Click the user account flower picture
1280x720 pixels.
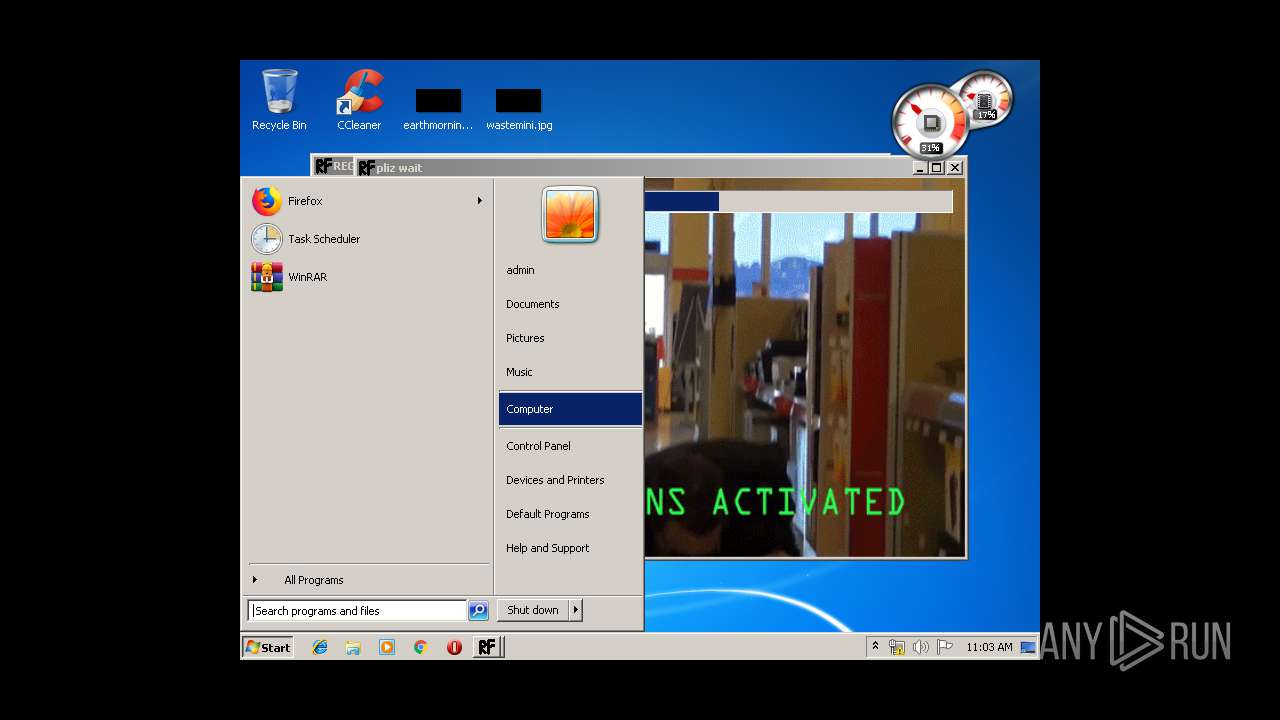point(570,214)
